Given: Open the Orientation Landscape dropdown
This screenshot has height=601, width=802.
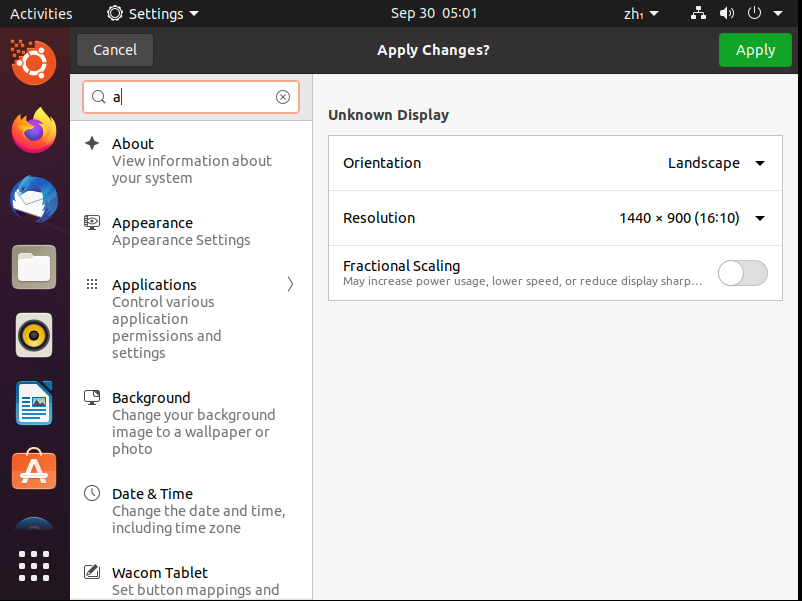Looking at the screenshot, I should pos(716,163).
